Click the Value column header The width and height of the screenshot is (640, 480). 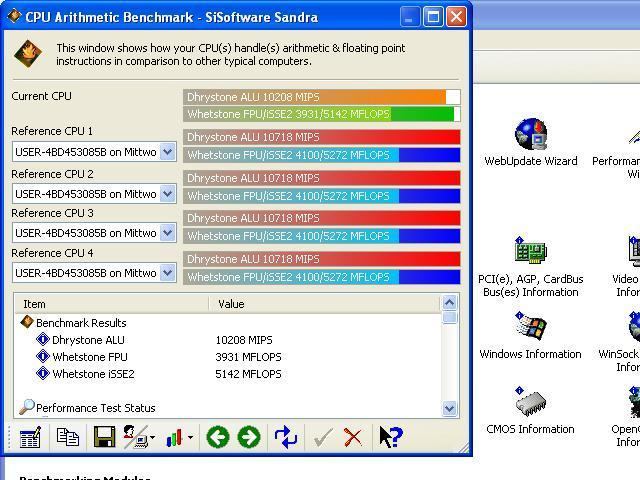click(324, 304)
